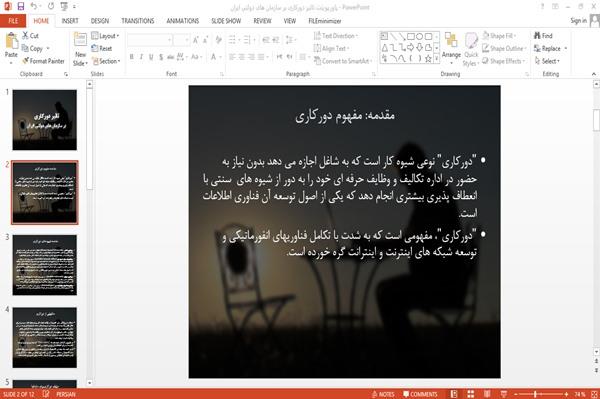Expand the Select dropdown in Editing
Screen dimensions: 600x399
547,61
